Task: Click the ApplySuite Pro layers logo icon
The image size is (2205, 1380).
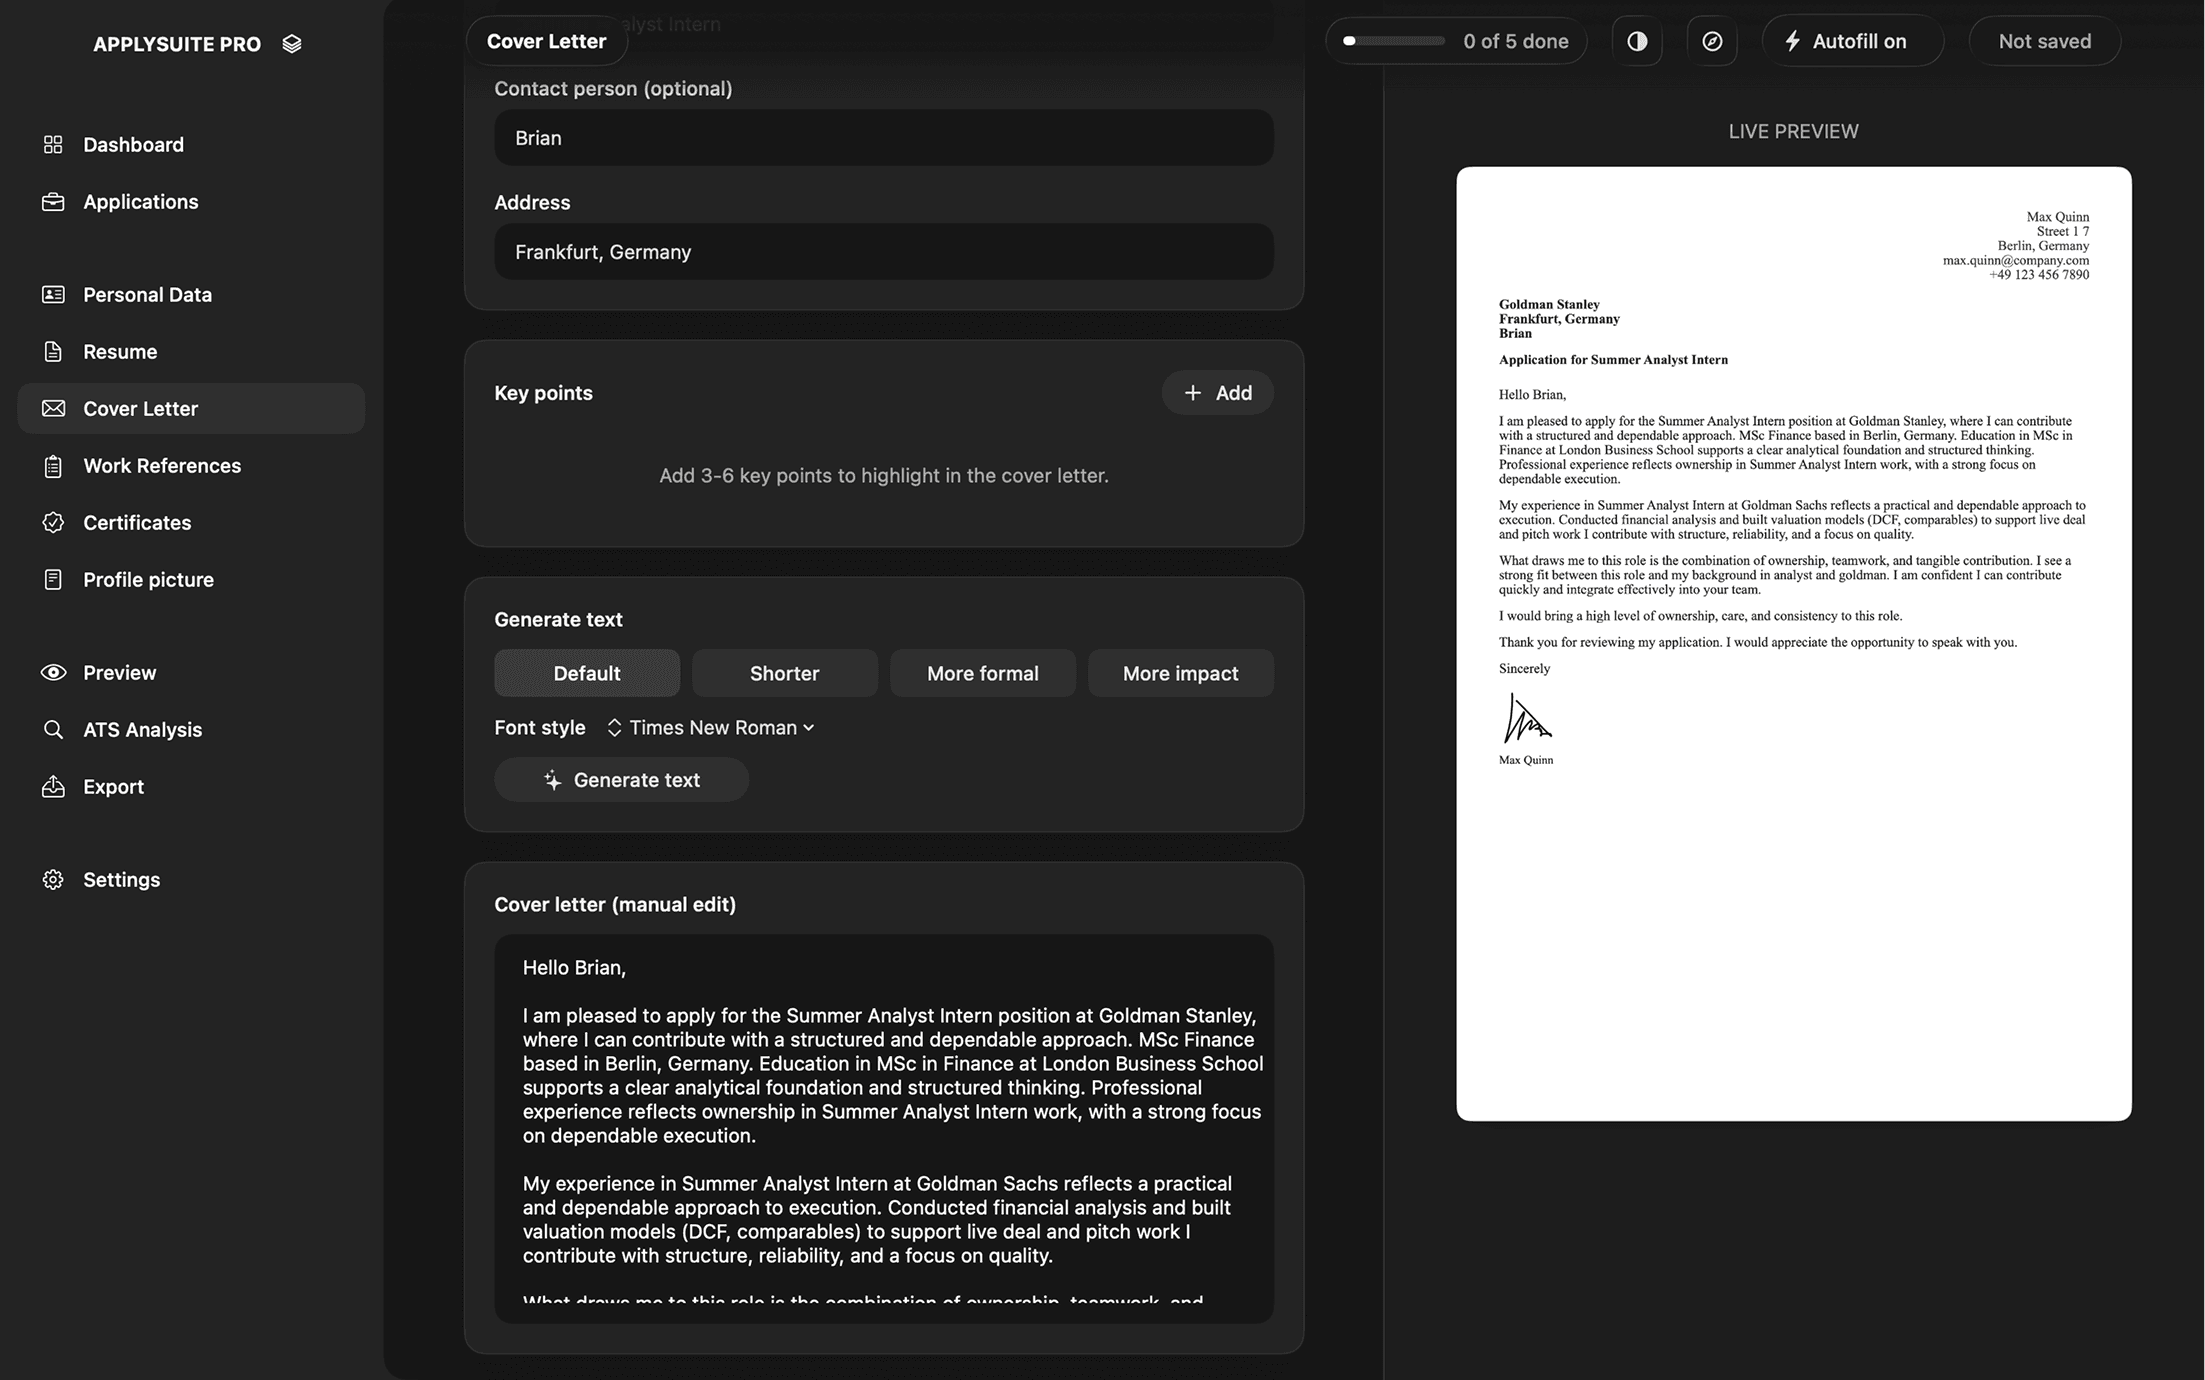Action: point(292,44)
